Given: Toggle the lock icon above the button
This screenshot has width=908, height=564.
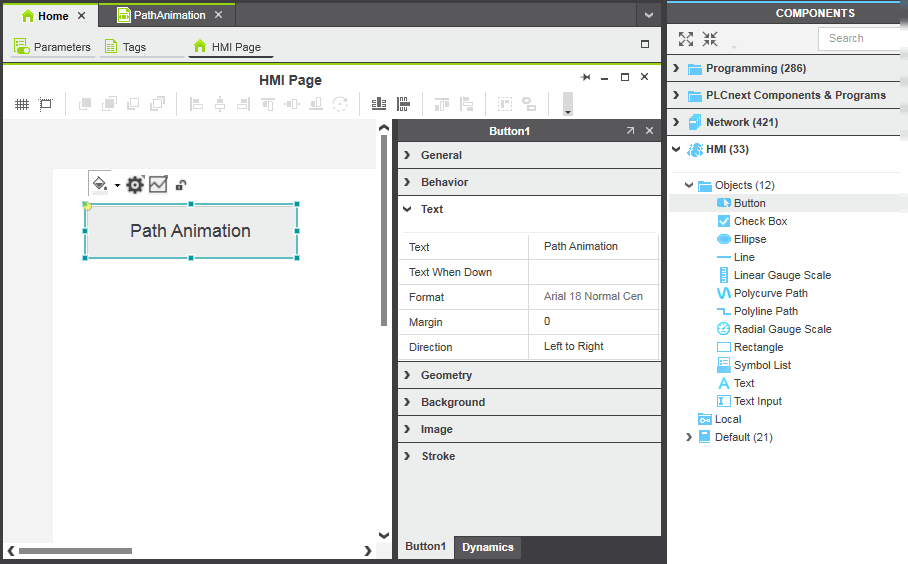Looking at the screenshot, I should 181,185.
